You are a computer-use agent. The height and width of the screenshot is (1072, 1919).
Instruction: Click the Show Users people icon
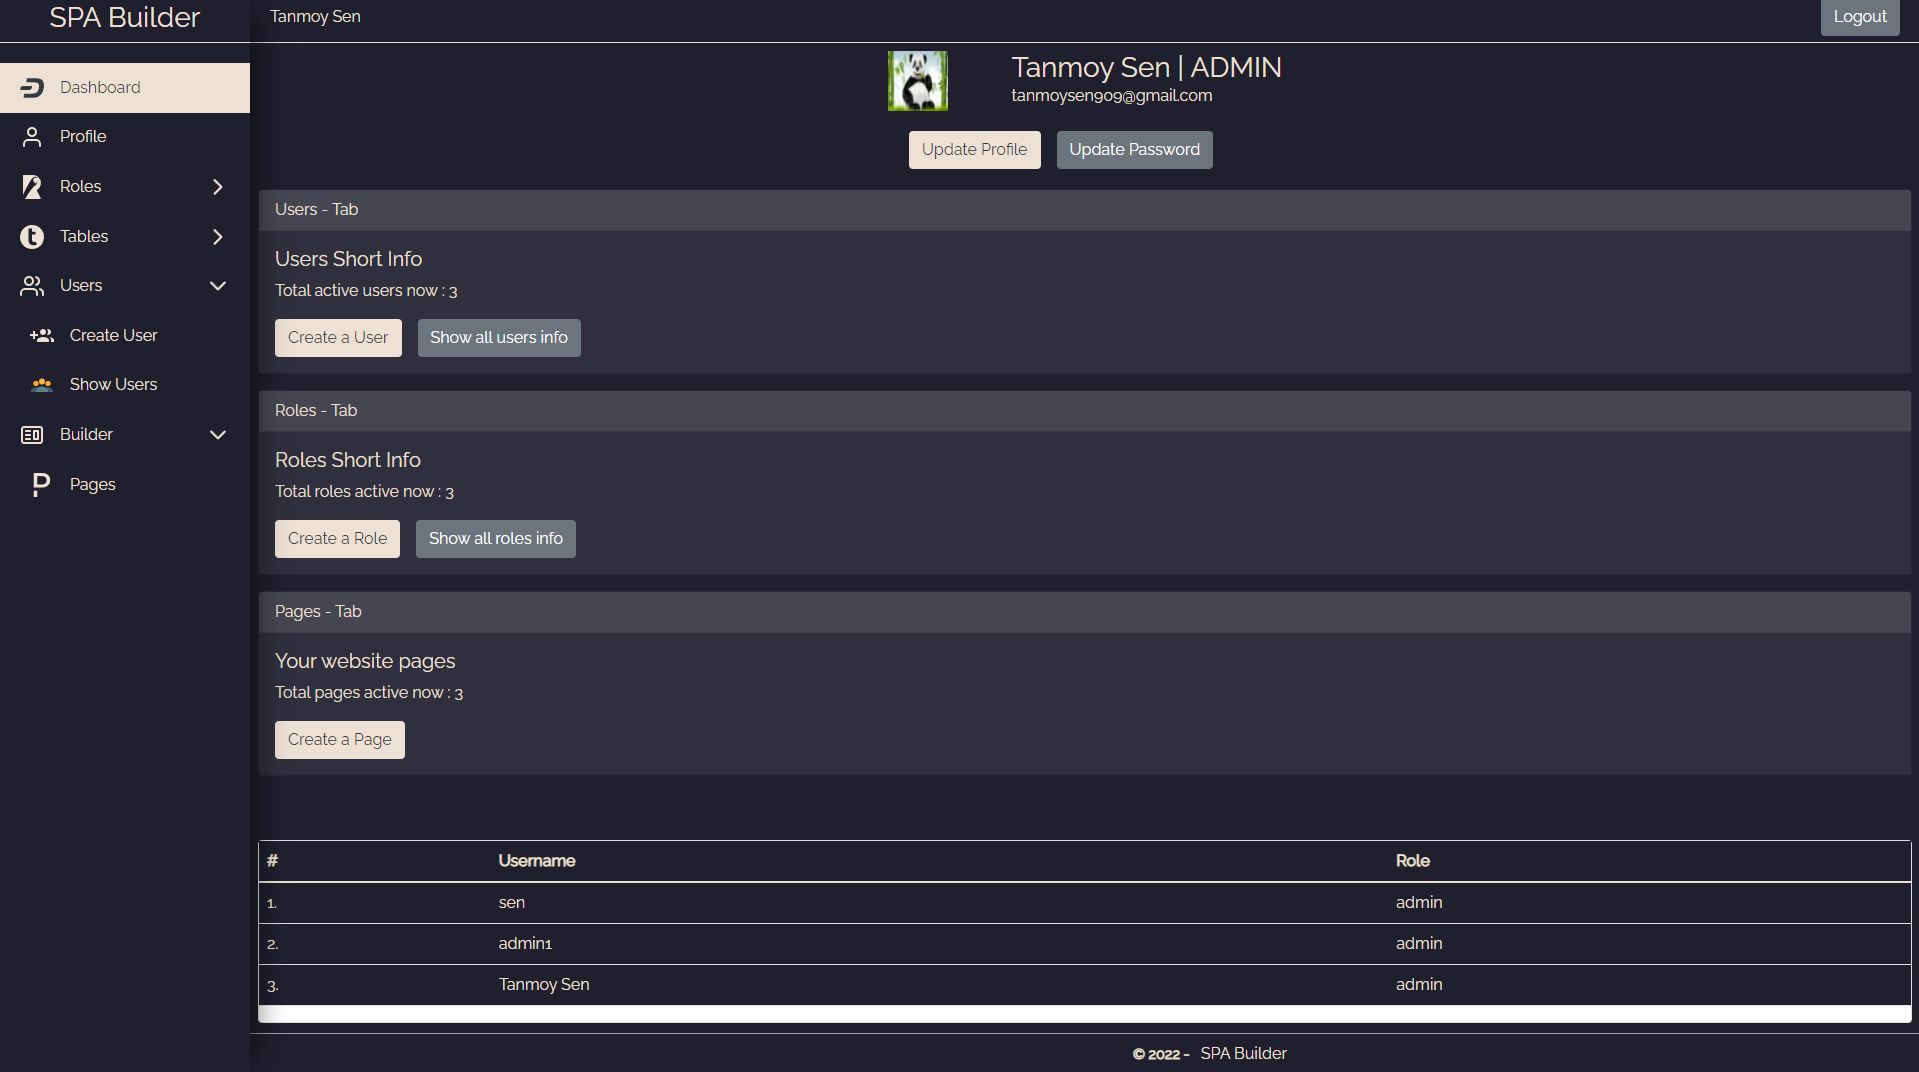[42, 385]
